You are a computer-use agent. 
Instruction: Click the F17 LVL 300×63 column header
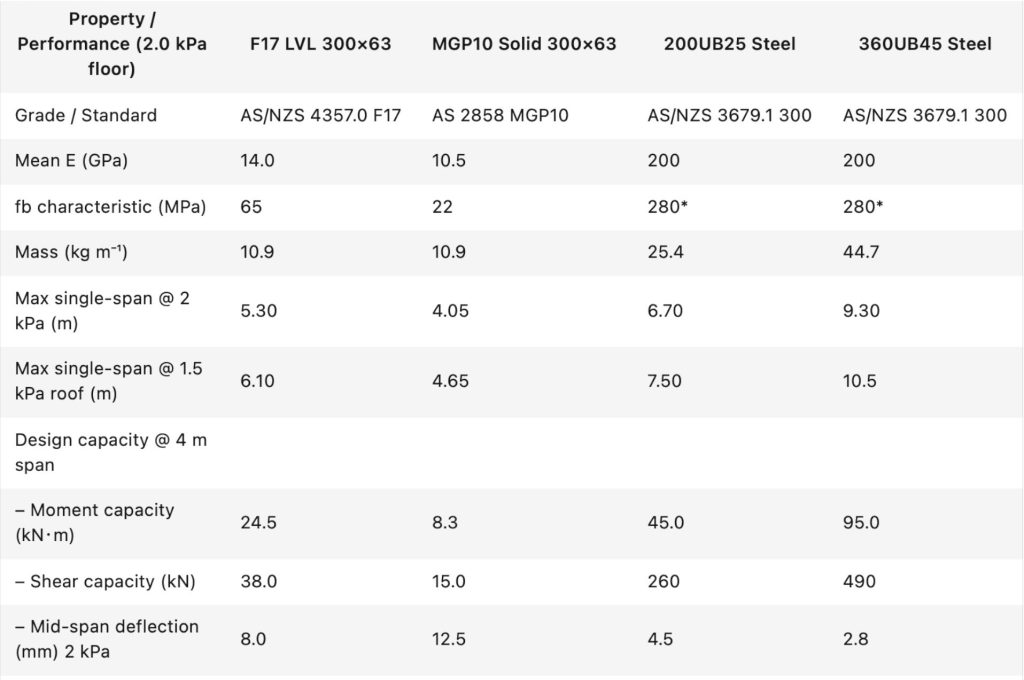click(x=320, y=44)
